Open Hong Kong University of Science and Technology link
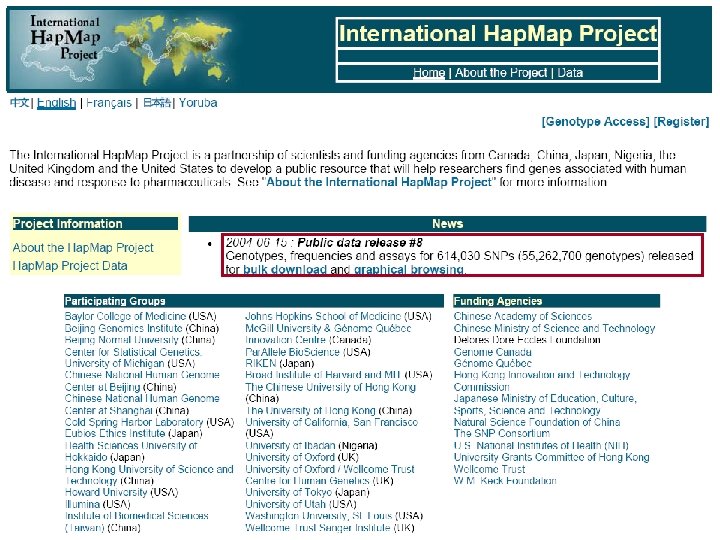The width and height of the screenshot is (720, 540). [149, 475]
